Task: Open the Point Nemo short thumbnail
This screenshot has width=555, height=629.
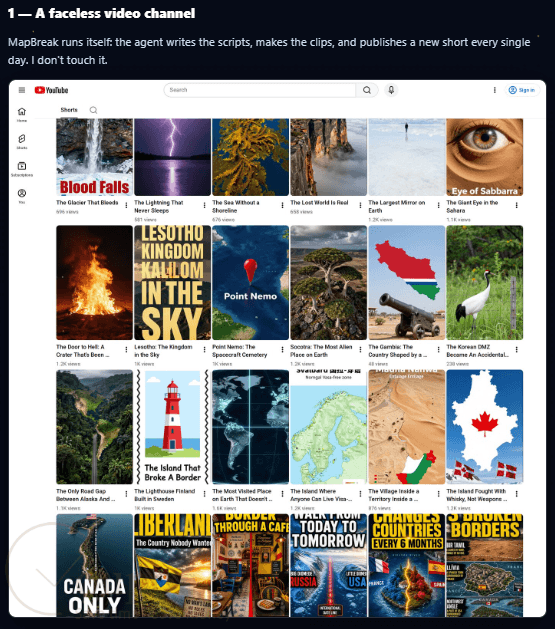Action: pyautogui.click(x=250, y=282)
